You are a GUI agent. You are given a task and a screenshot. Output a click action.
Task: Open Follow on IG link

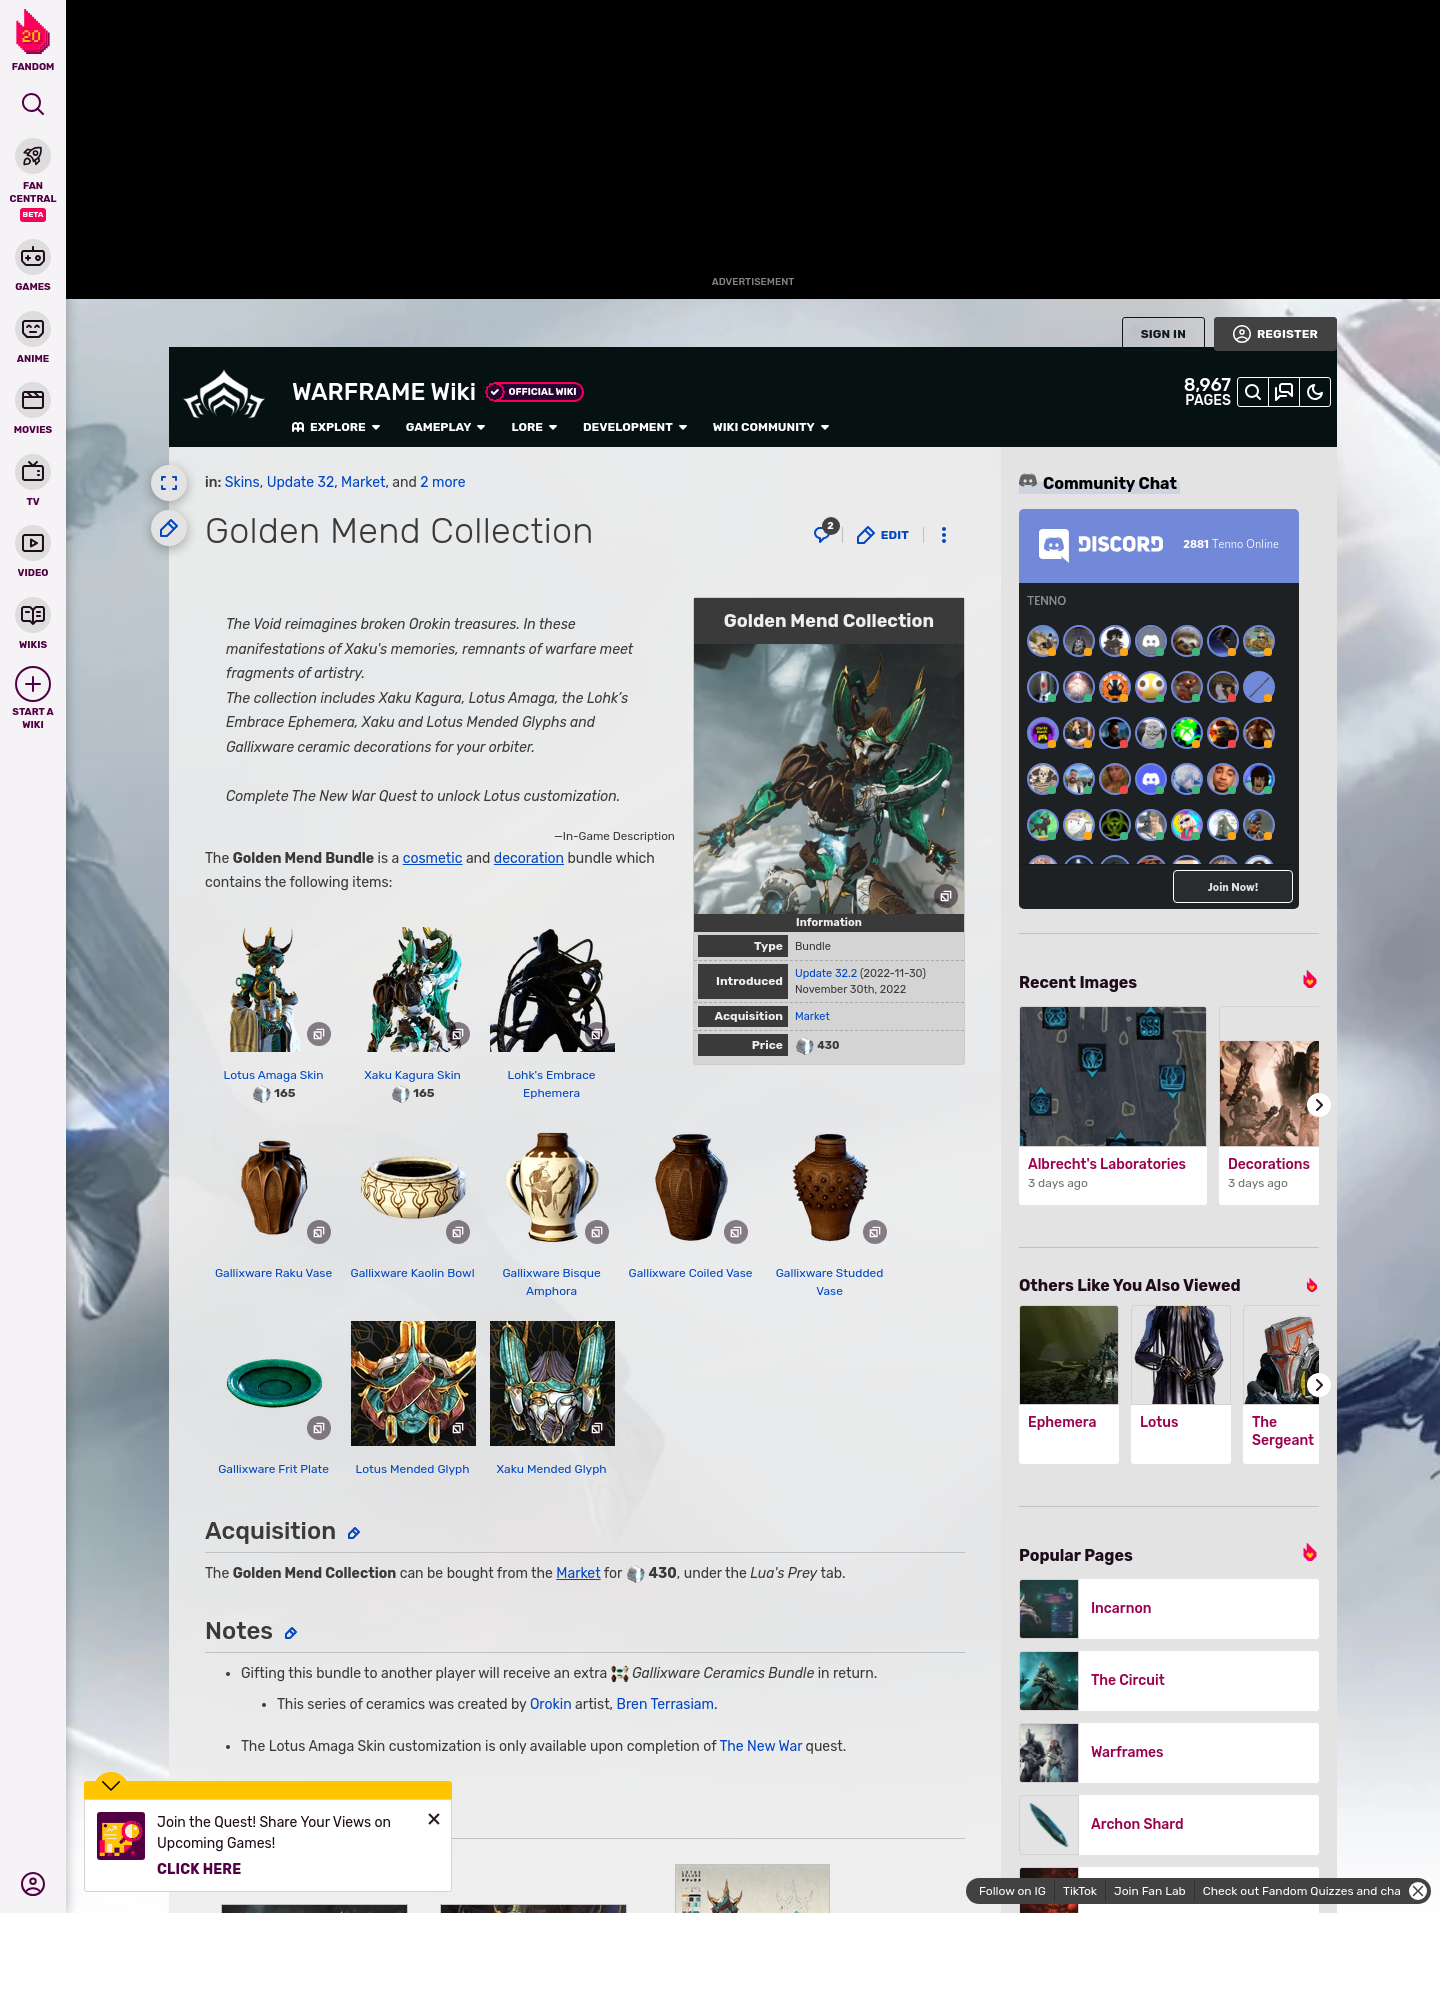click(1012, 1891)
